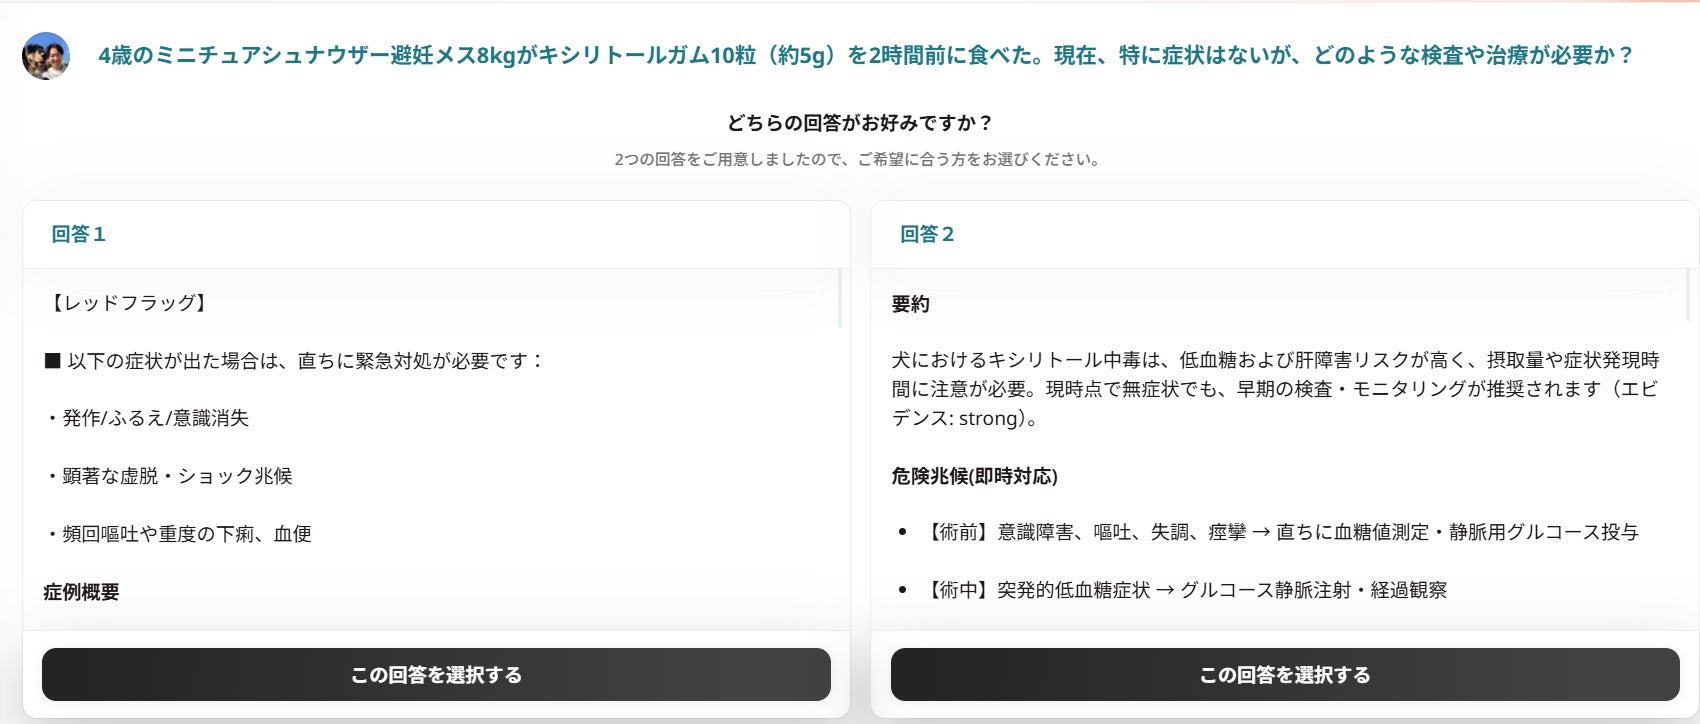This screenshot has height=724, width=1700.
Task: Click the 症例概要 heading in 回答1
Action: point(81,592)
